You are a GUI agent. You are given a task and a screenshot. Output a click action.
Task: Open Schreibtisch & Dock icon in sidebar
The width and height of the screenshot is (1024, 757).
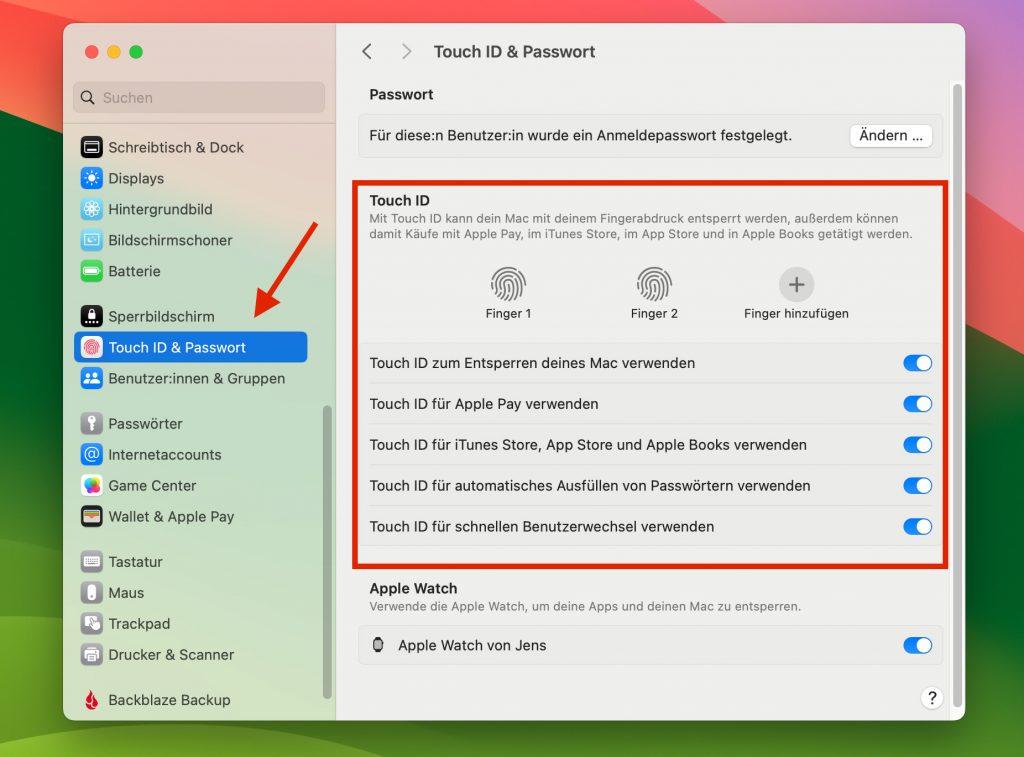coord(91,147)
